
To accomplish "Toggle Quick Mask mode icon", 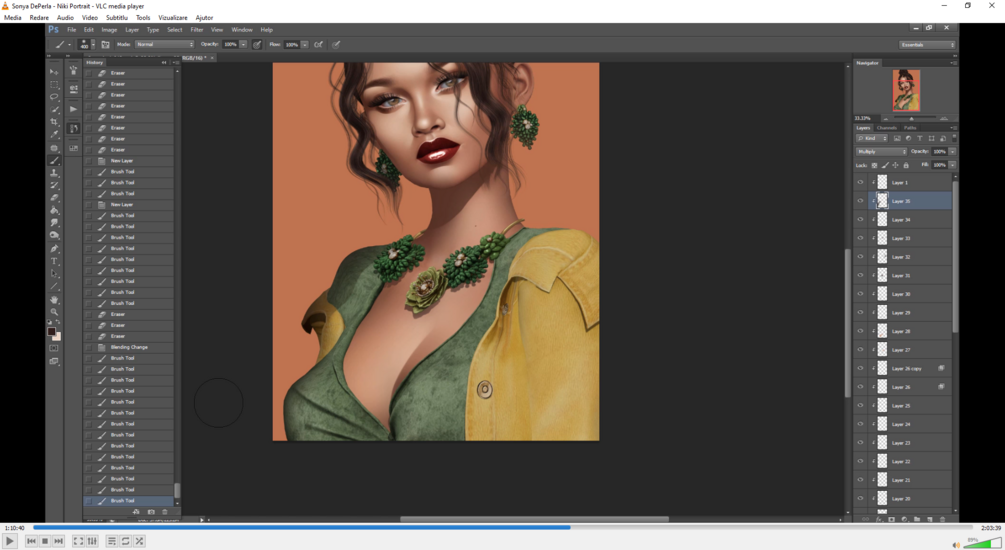I will point(54,348).
